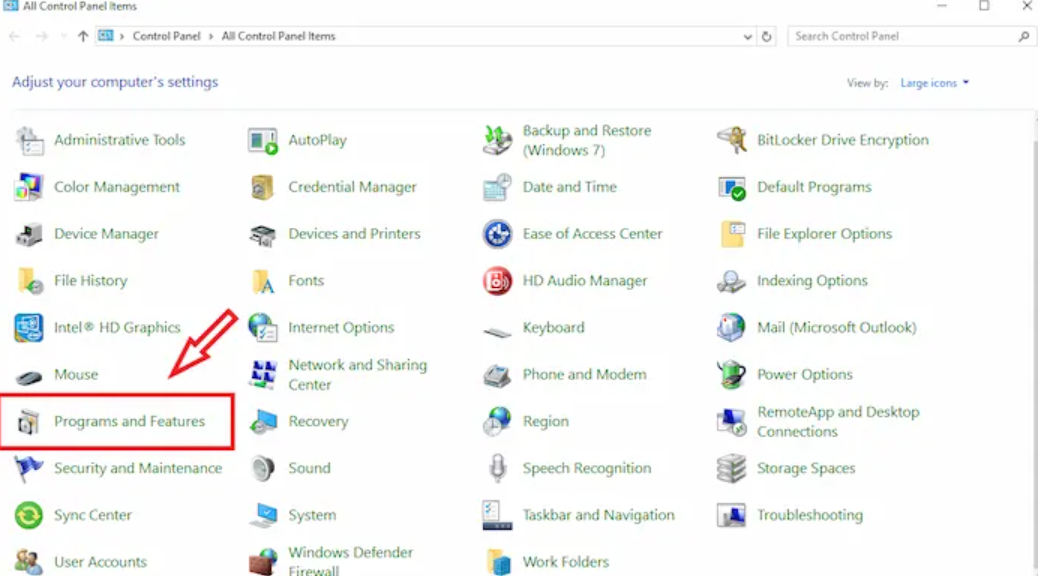The image size is (1038, 576).
Task: Click the Indexing Options icon
Action: [x=731, y=281]
